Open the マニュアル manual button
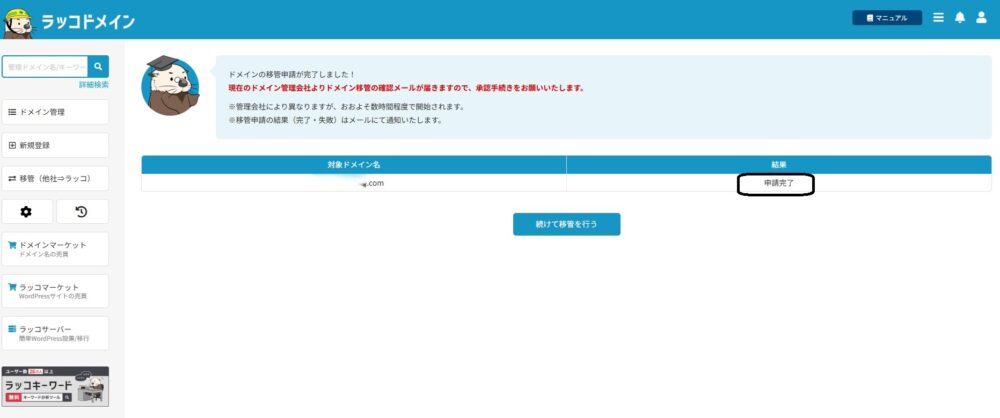 pyautogui.click(x=886, y=18)
